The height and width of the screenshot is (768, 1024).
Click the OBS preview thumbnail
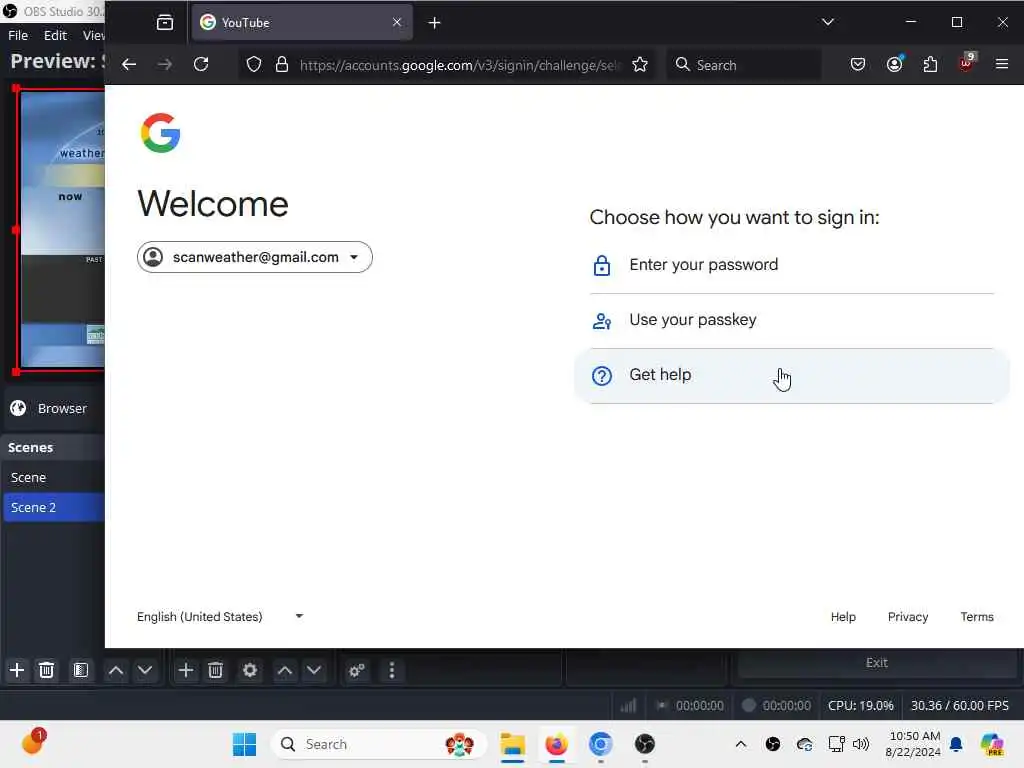62,229
